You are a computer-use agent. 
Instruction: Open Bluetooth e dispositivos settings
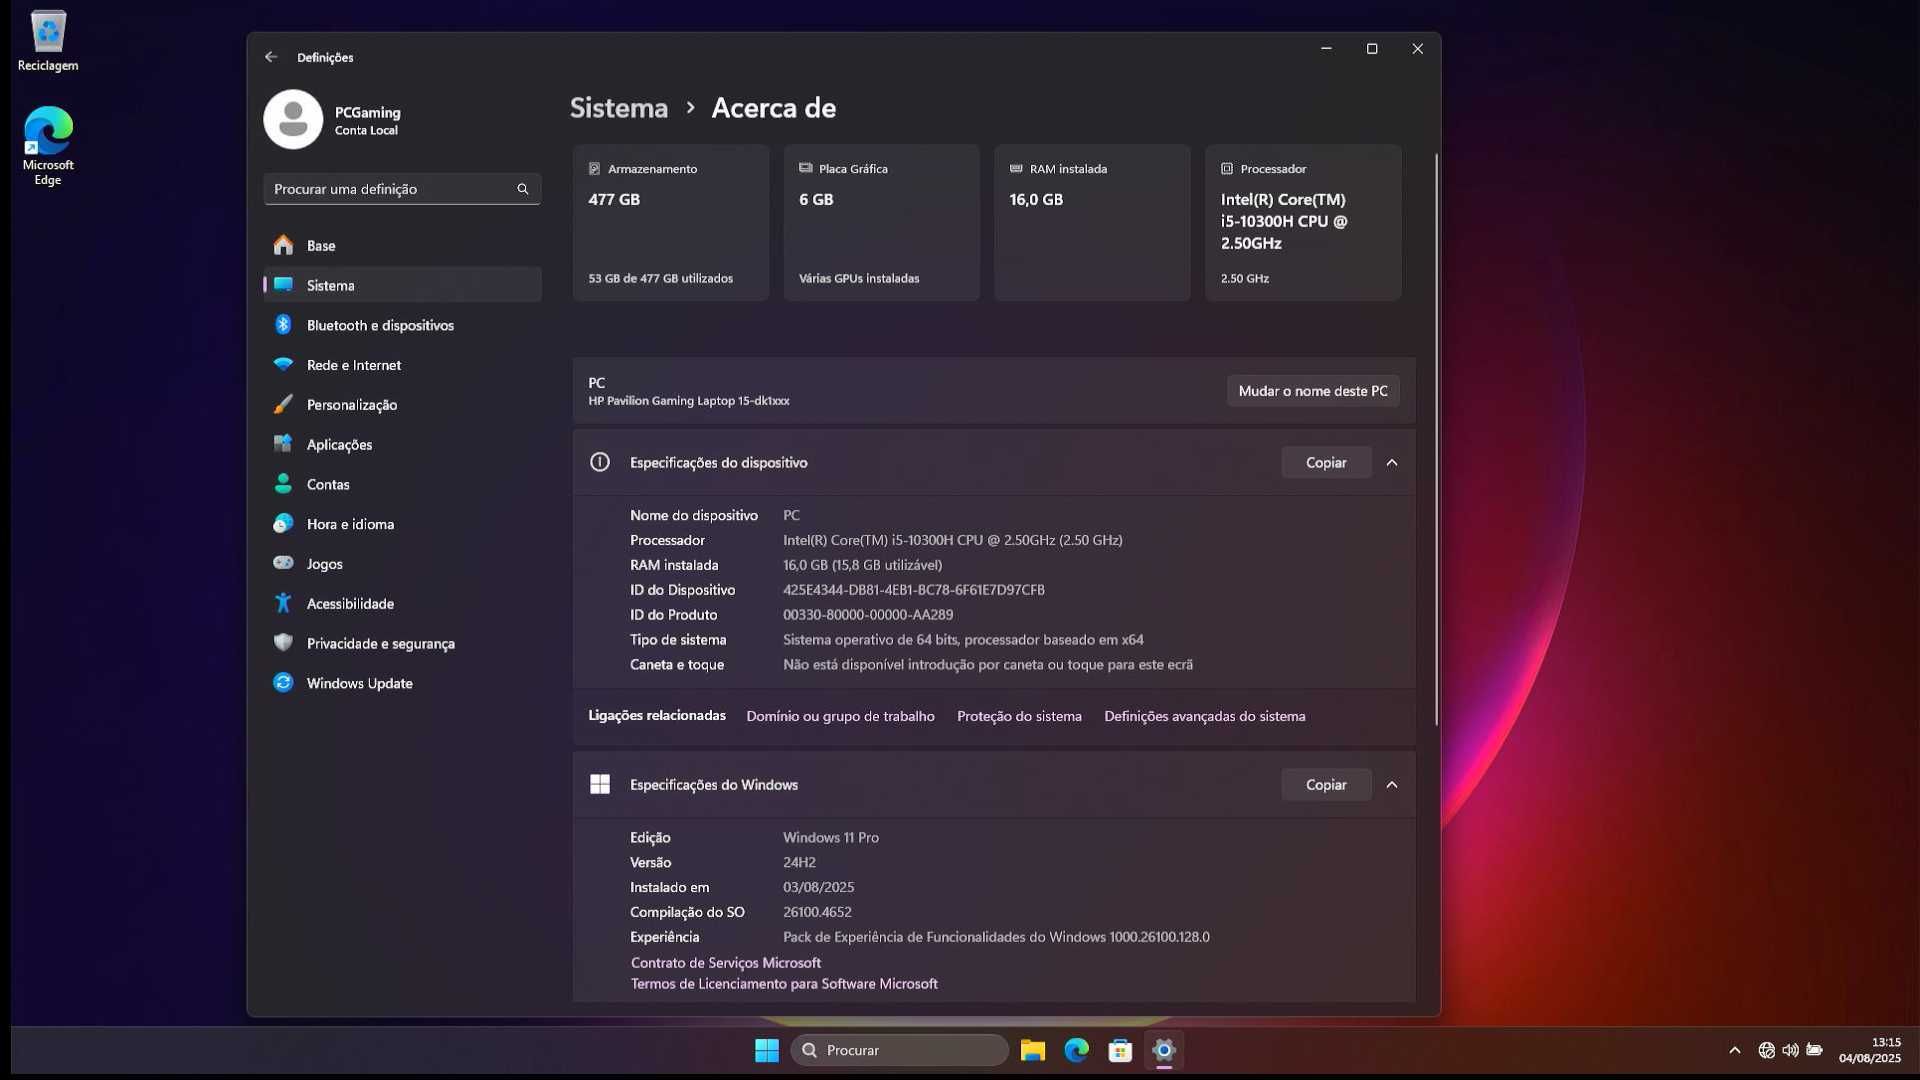402,326
